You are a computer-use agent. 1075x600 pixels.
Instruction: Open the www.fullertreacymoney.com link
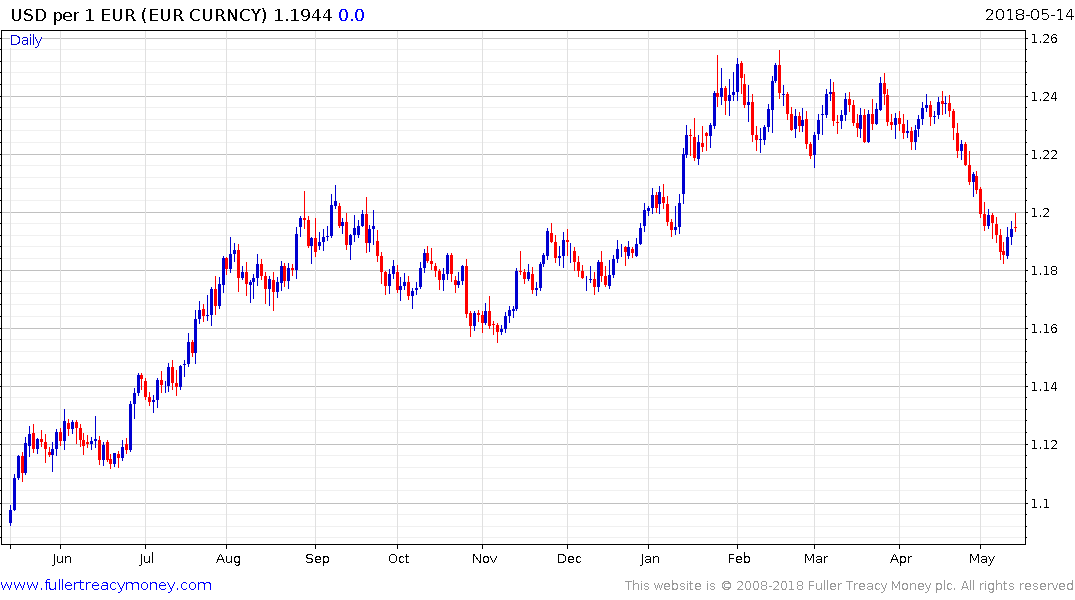(106, 585)
